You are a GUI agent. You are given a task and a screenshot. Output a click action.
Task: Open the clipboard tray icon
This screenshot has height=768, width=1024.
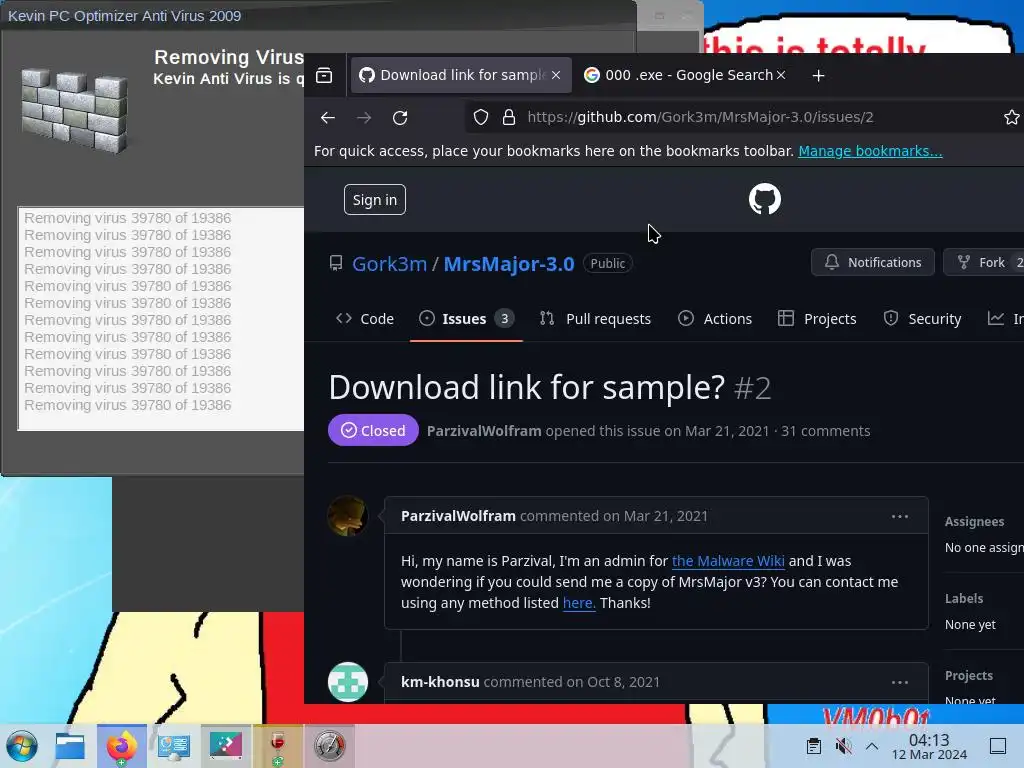[814, 746]
